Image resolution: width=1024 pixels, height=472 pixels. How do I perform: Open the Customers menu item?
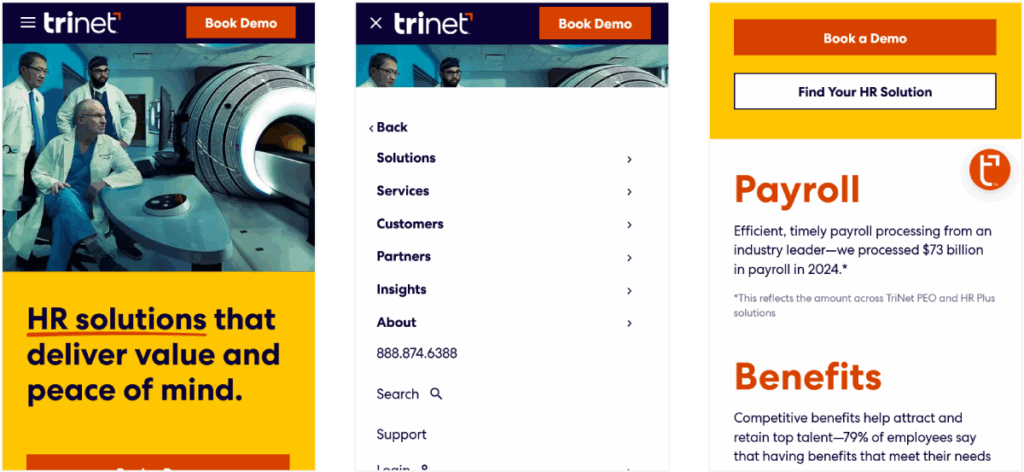point(409,224)
